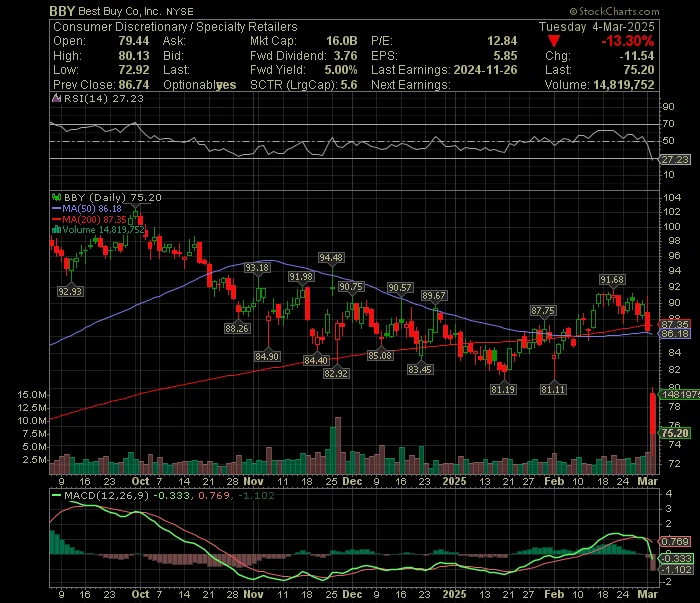Click the 81.19 low price annotation

coord(503,390)
